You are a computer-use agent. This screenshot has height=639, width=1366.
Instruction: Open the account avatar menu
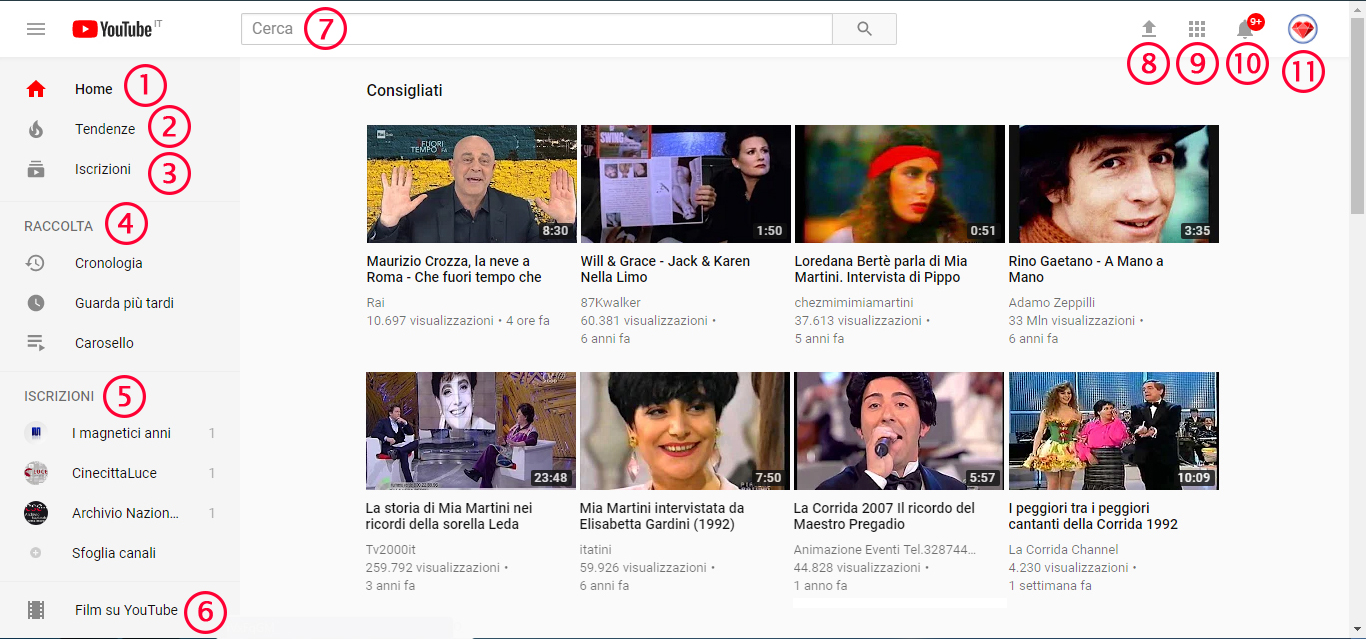click(x=1303, y=29)
